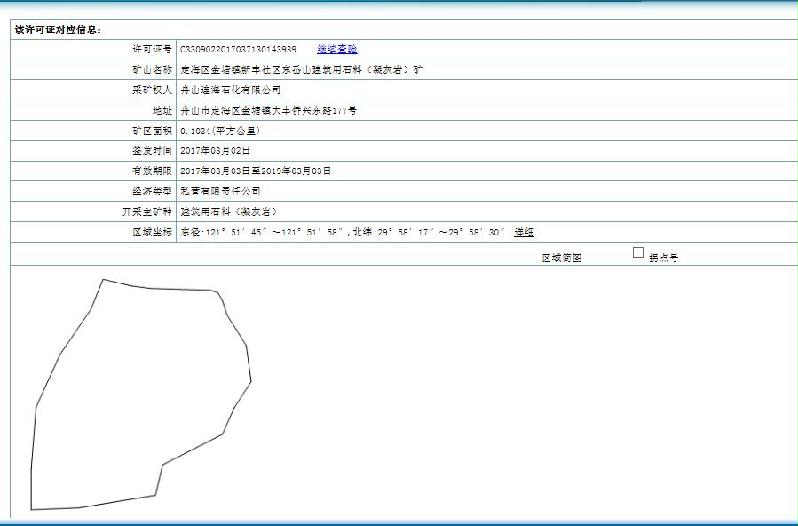Click the 有效期限 field label
Screen dimensions: 798x526
(x=152, y=171)
